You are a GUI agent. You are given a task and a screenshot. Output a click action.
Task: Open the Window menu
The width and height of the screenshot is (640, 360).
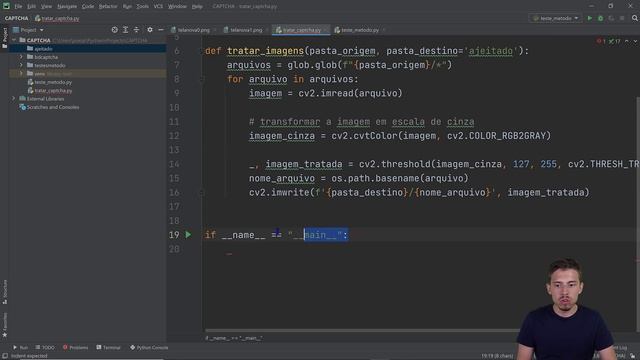coord(177,7)
